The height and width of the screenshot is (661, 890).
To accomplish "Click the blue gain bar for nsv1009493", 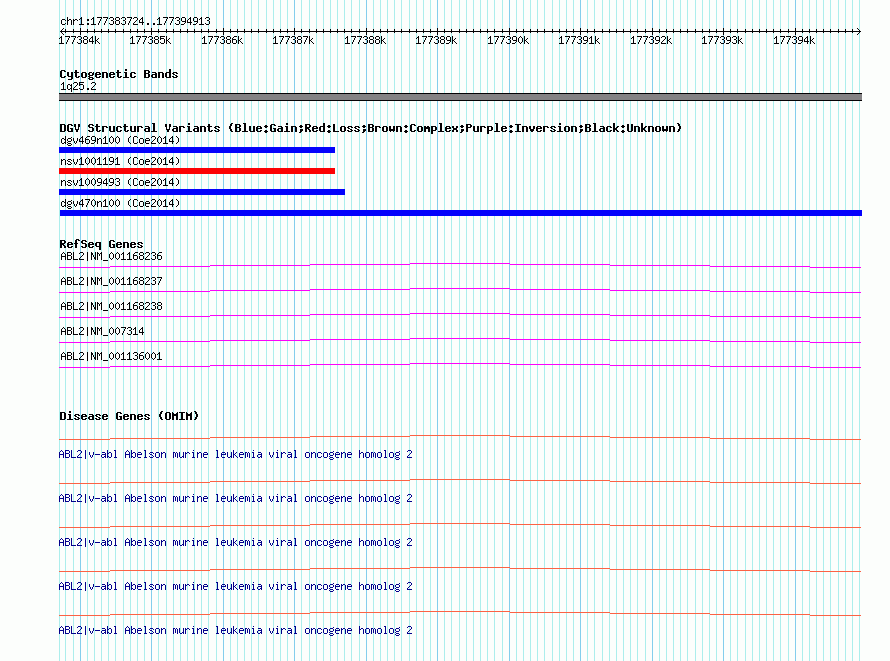I will click(x=202, y=192).
